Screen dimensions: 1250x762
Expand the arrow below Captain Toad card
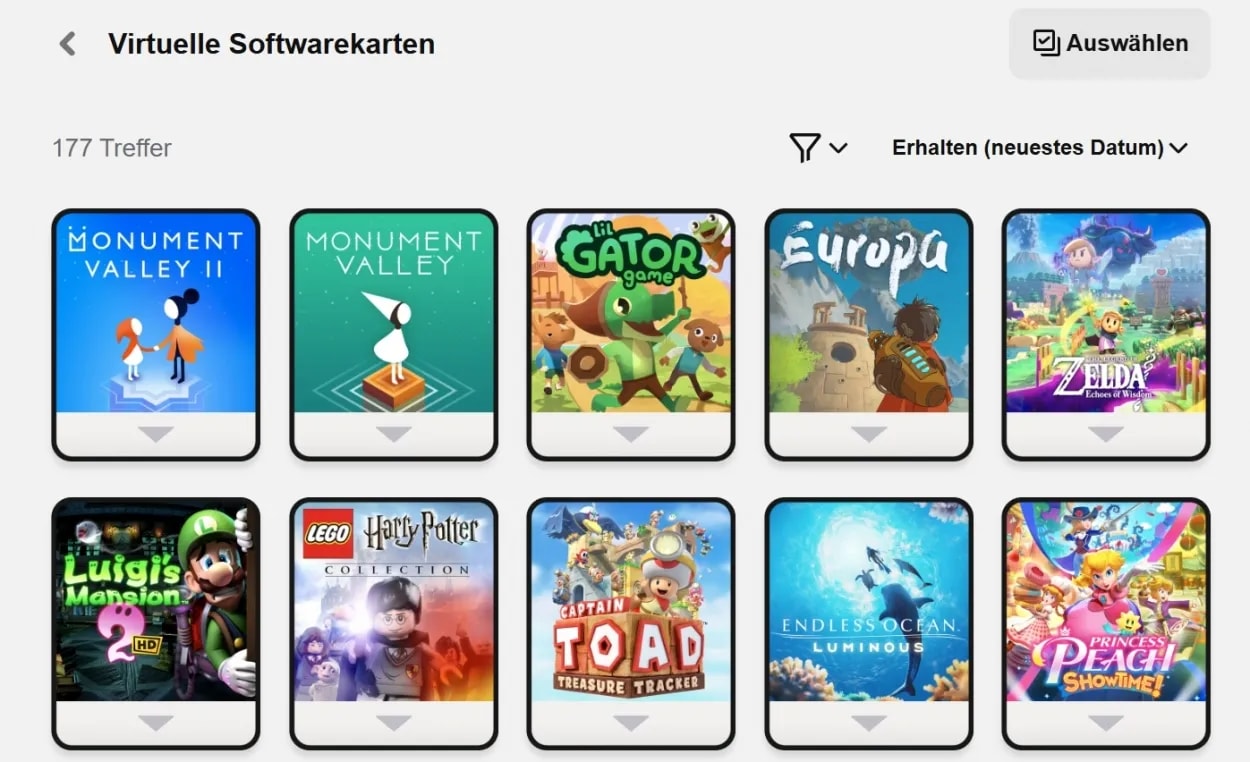tap(631, 722)
